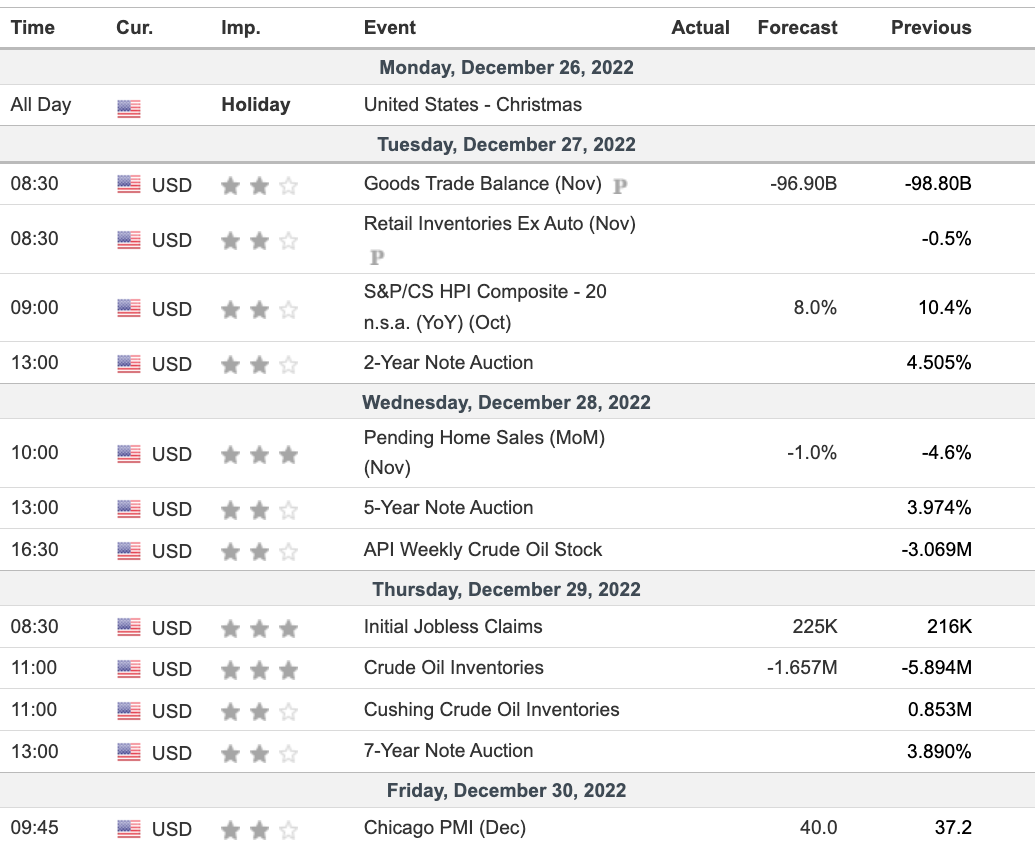Open the 7-Year Note Auction event

point(448,751)
